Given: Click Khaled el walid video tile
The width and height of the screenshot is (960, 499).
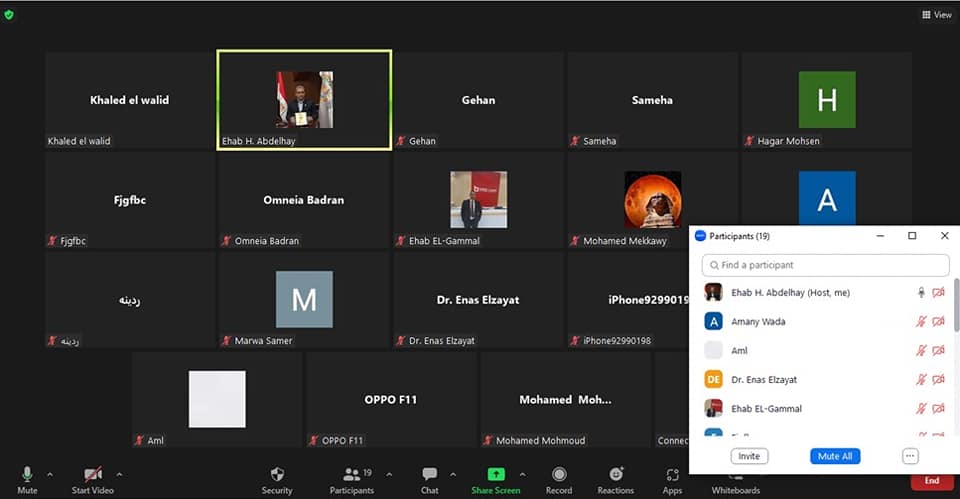Looking at the screenshot, I should (129, 100).
